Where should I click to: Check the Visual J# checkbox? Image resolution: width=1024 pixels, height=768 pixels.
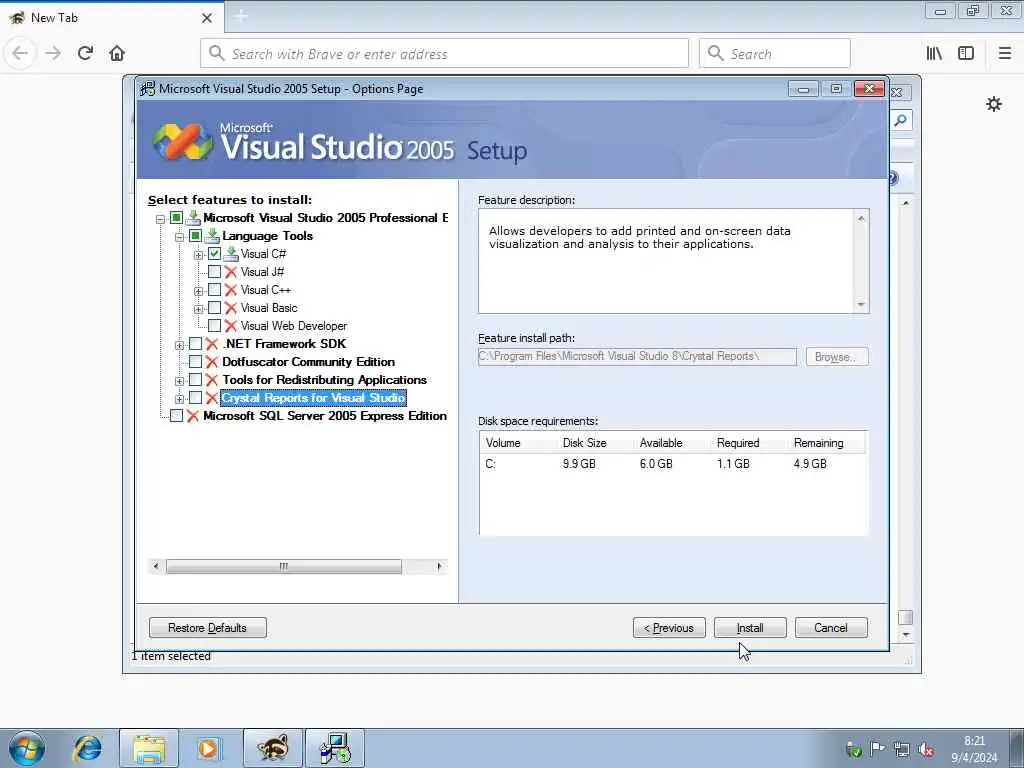214,272
